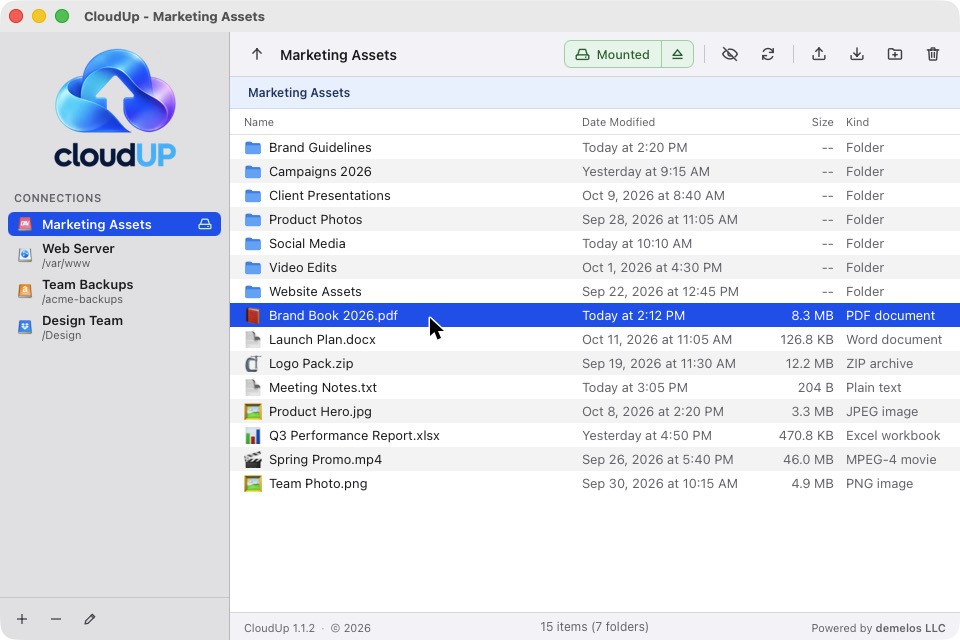Screen dimensions: 960x640
Task: Refresh the file listing
Action: pyautogui.click(x=768, y=55)
